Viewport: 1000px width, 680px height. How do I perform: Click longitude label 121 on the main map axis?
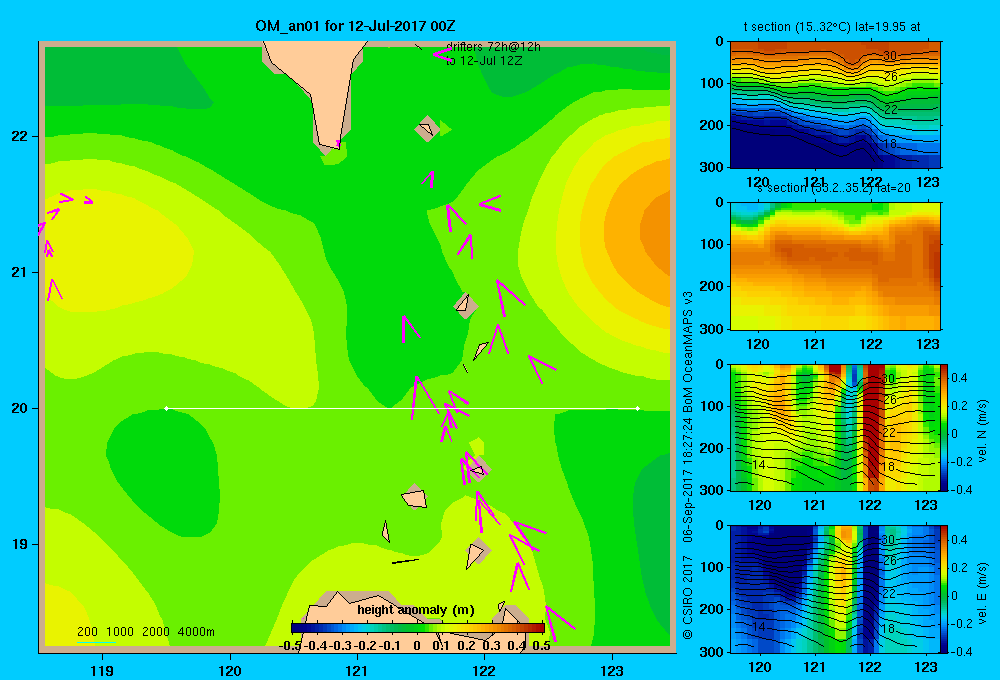[357, 670]
